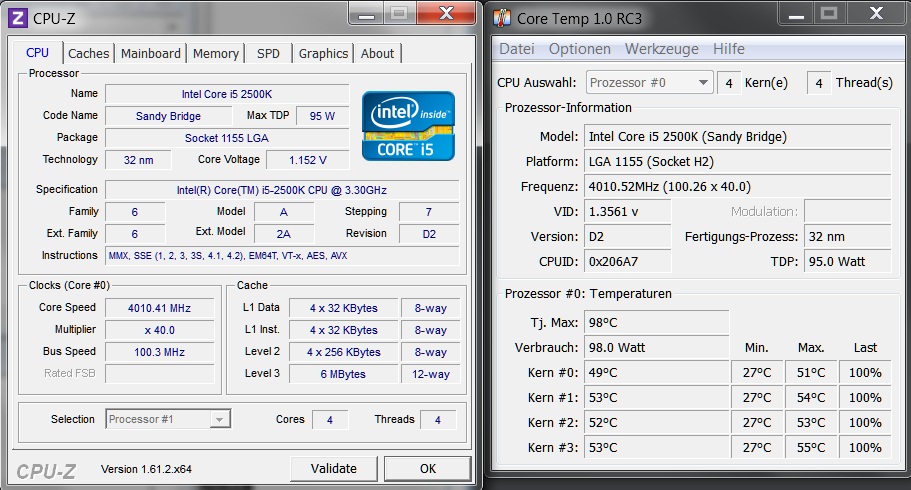Click the Platform value LGA 1155 (Socket H2)
The width and height of the screenshot is (911, 490).
point(737,162)
